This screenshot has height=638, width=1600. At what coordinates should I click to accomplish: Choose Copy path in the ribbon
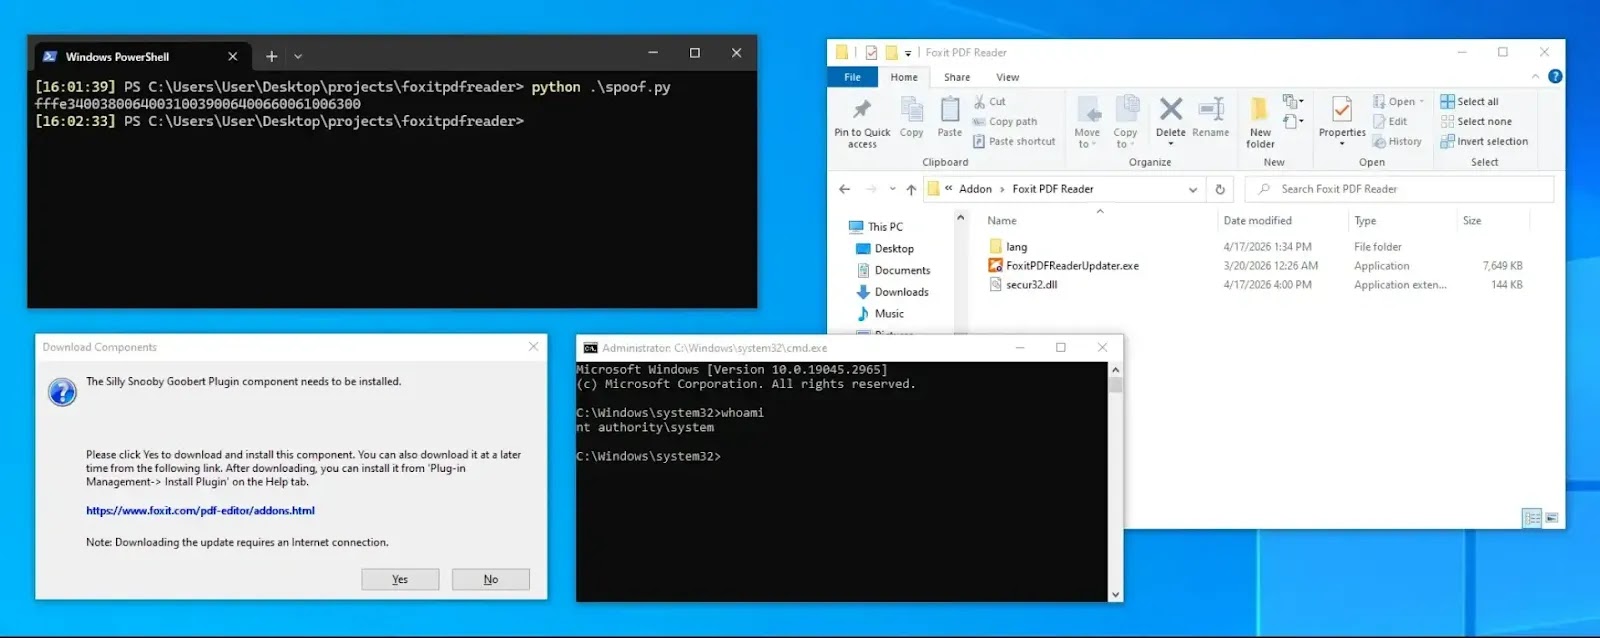pos(1004,122)
